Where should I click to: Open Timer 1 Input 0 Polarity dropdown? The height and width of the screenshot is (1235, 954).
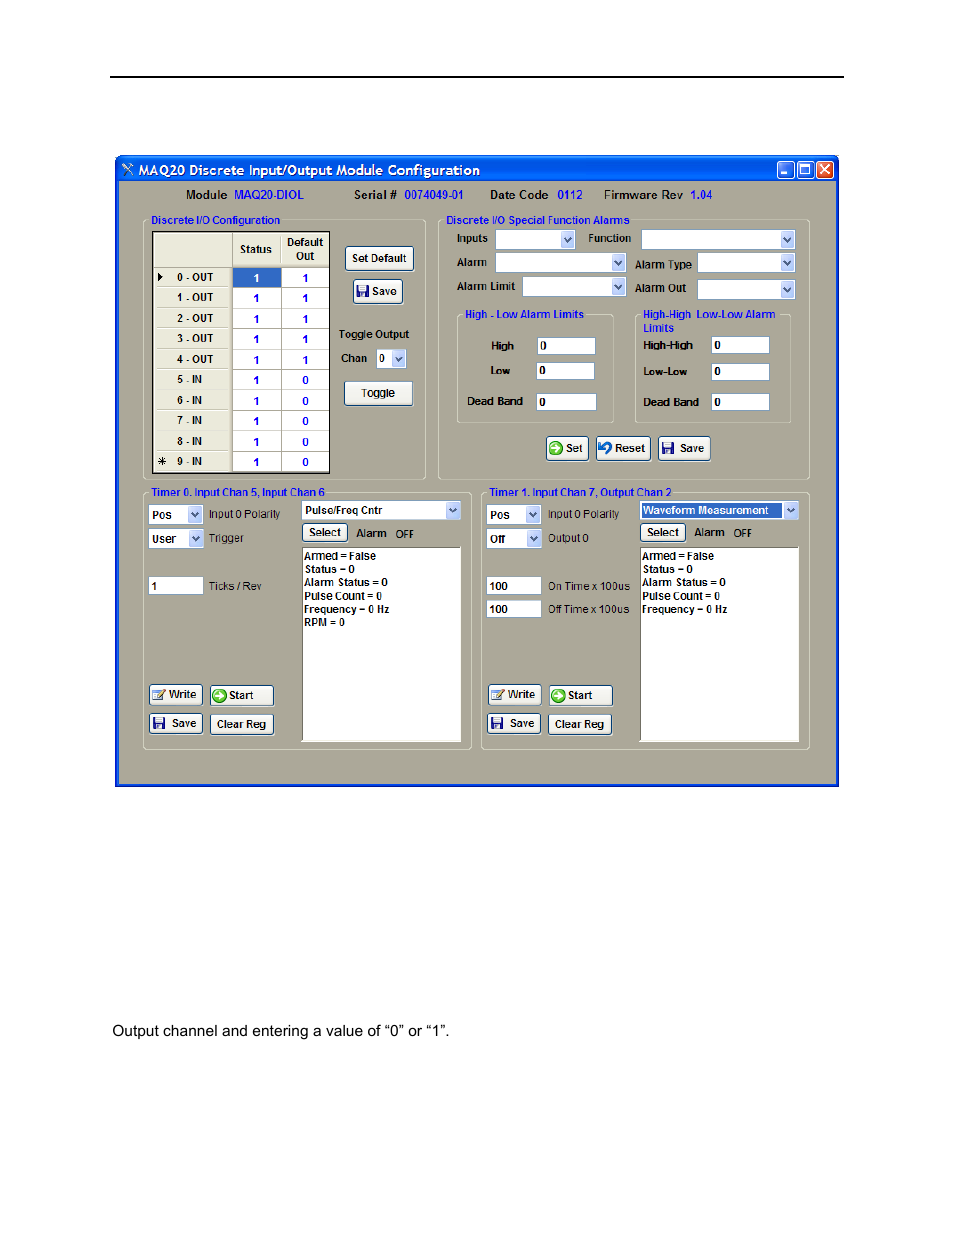click(x=533, y=515)
